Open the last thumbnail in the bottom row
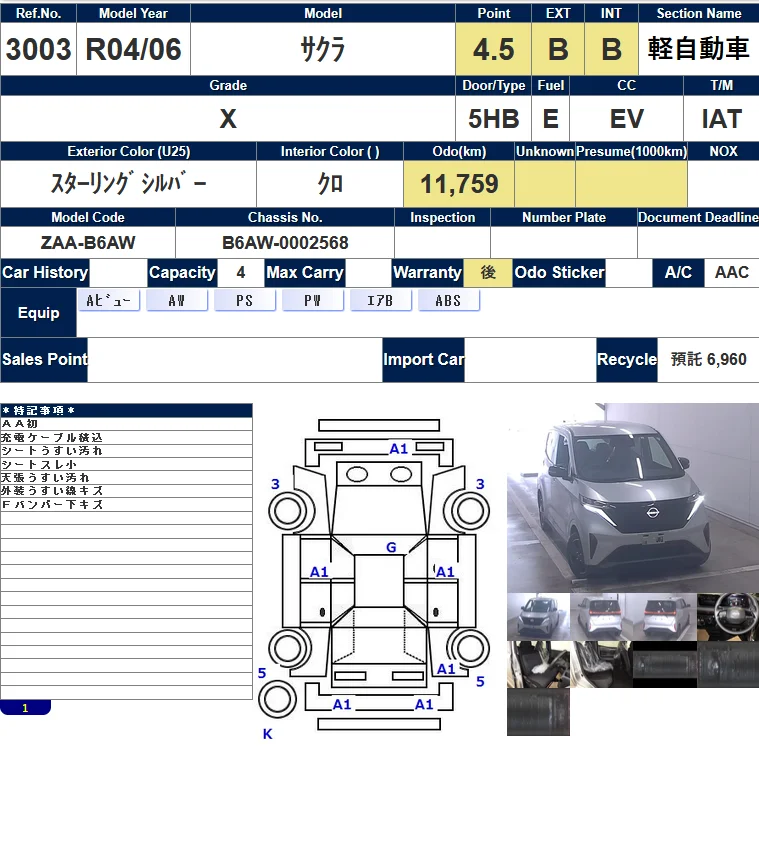The width and height of the screenshot is (759, 868). 538,712
